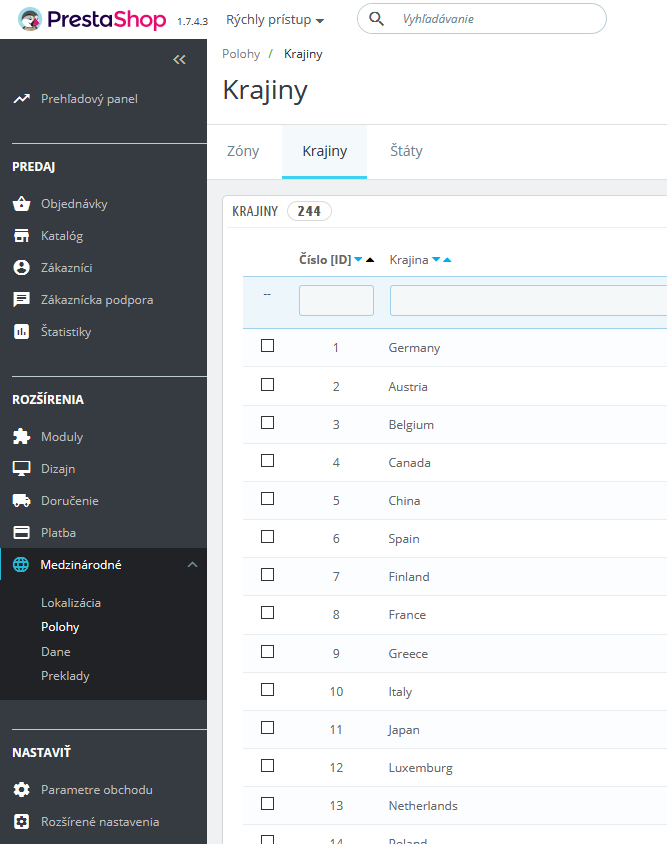667x844 pixels.
Task: Click the magnifier search icon
Action: coord(376,19)
